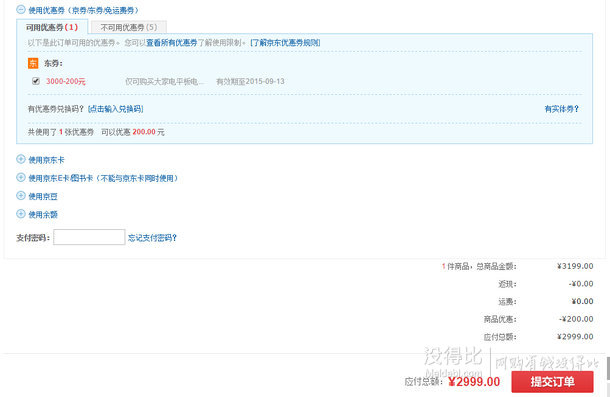Click 可以优惠 200.00 元 summary text
The height and width of the screenshot is (397, 610).
133,132
